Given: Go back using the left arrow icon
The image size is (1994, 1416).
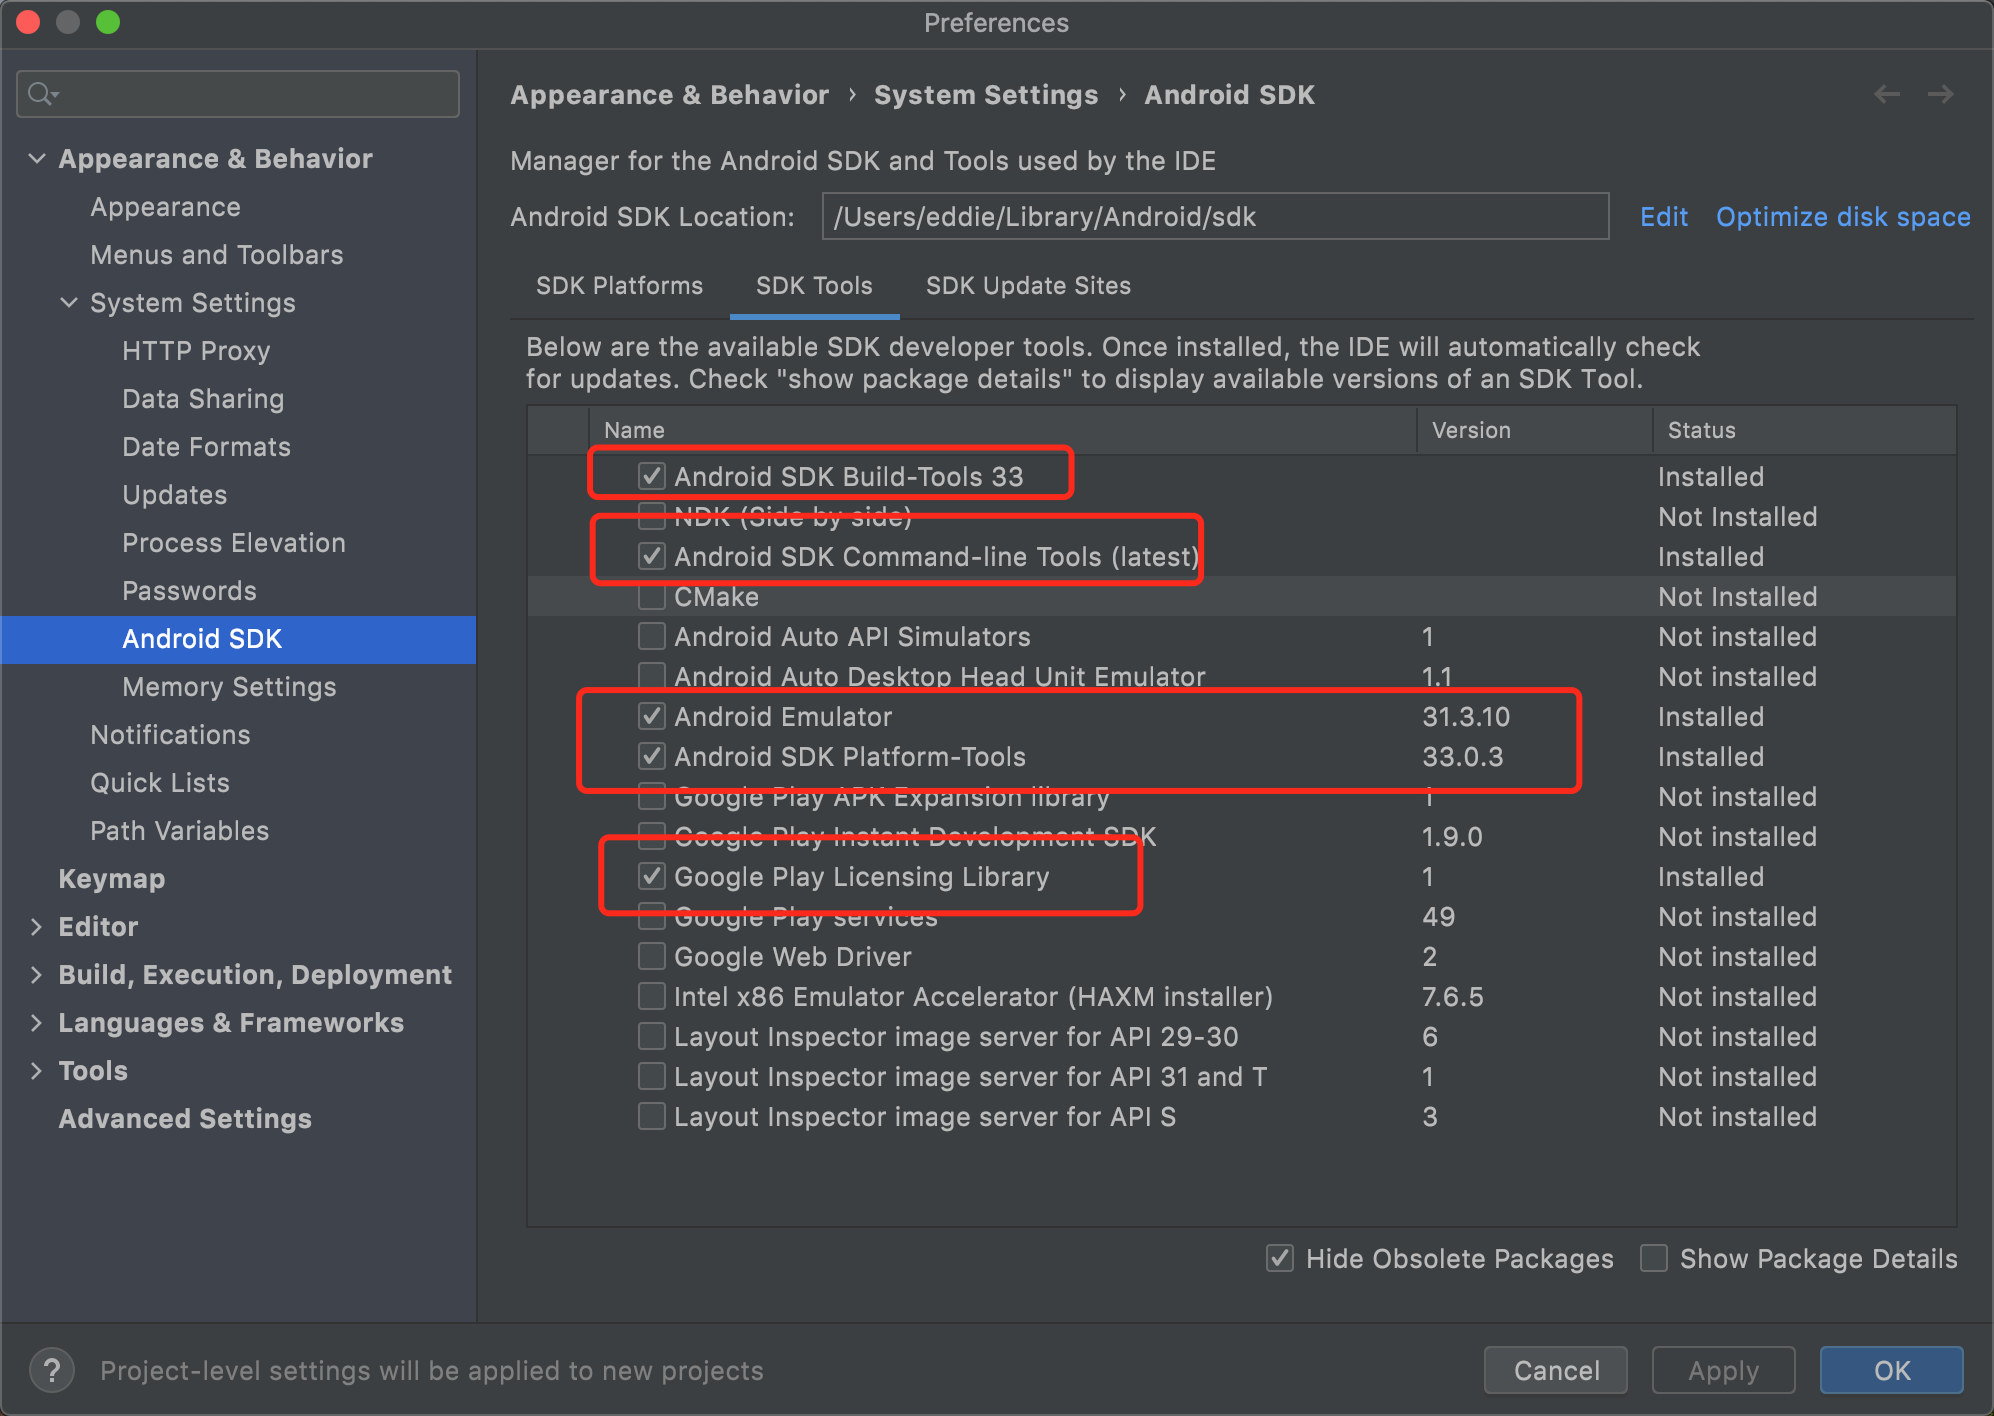Looking at the screenshot, I should (x=1887, y=94).
